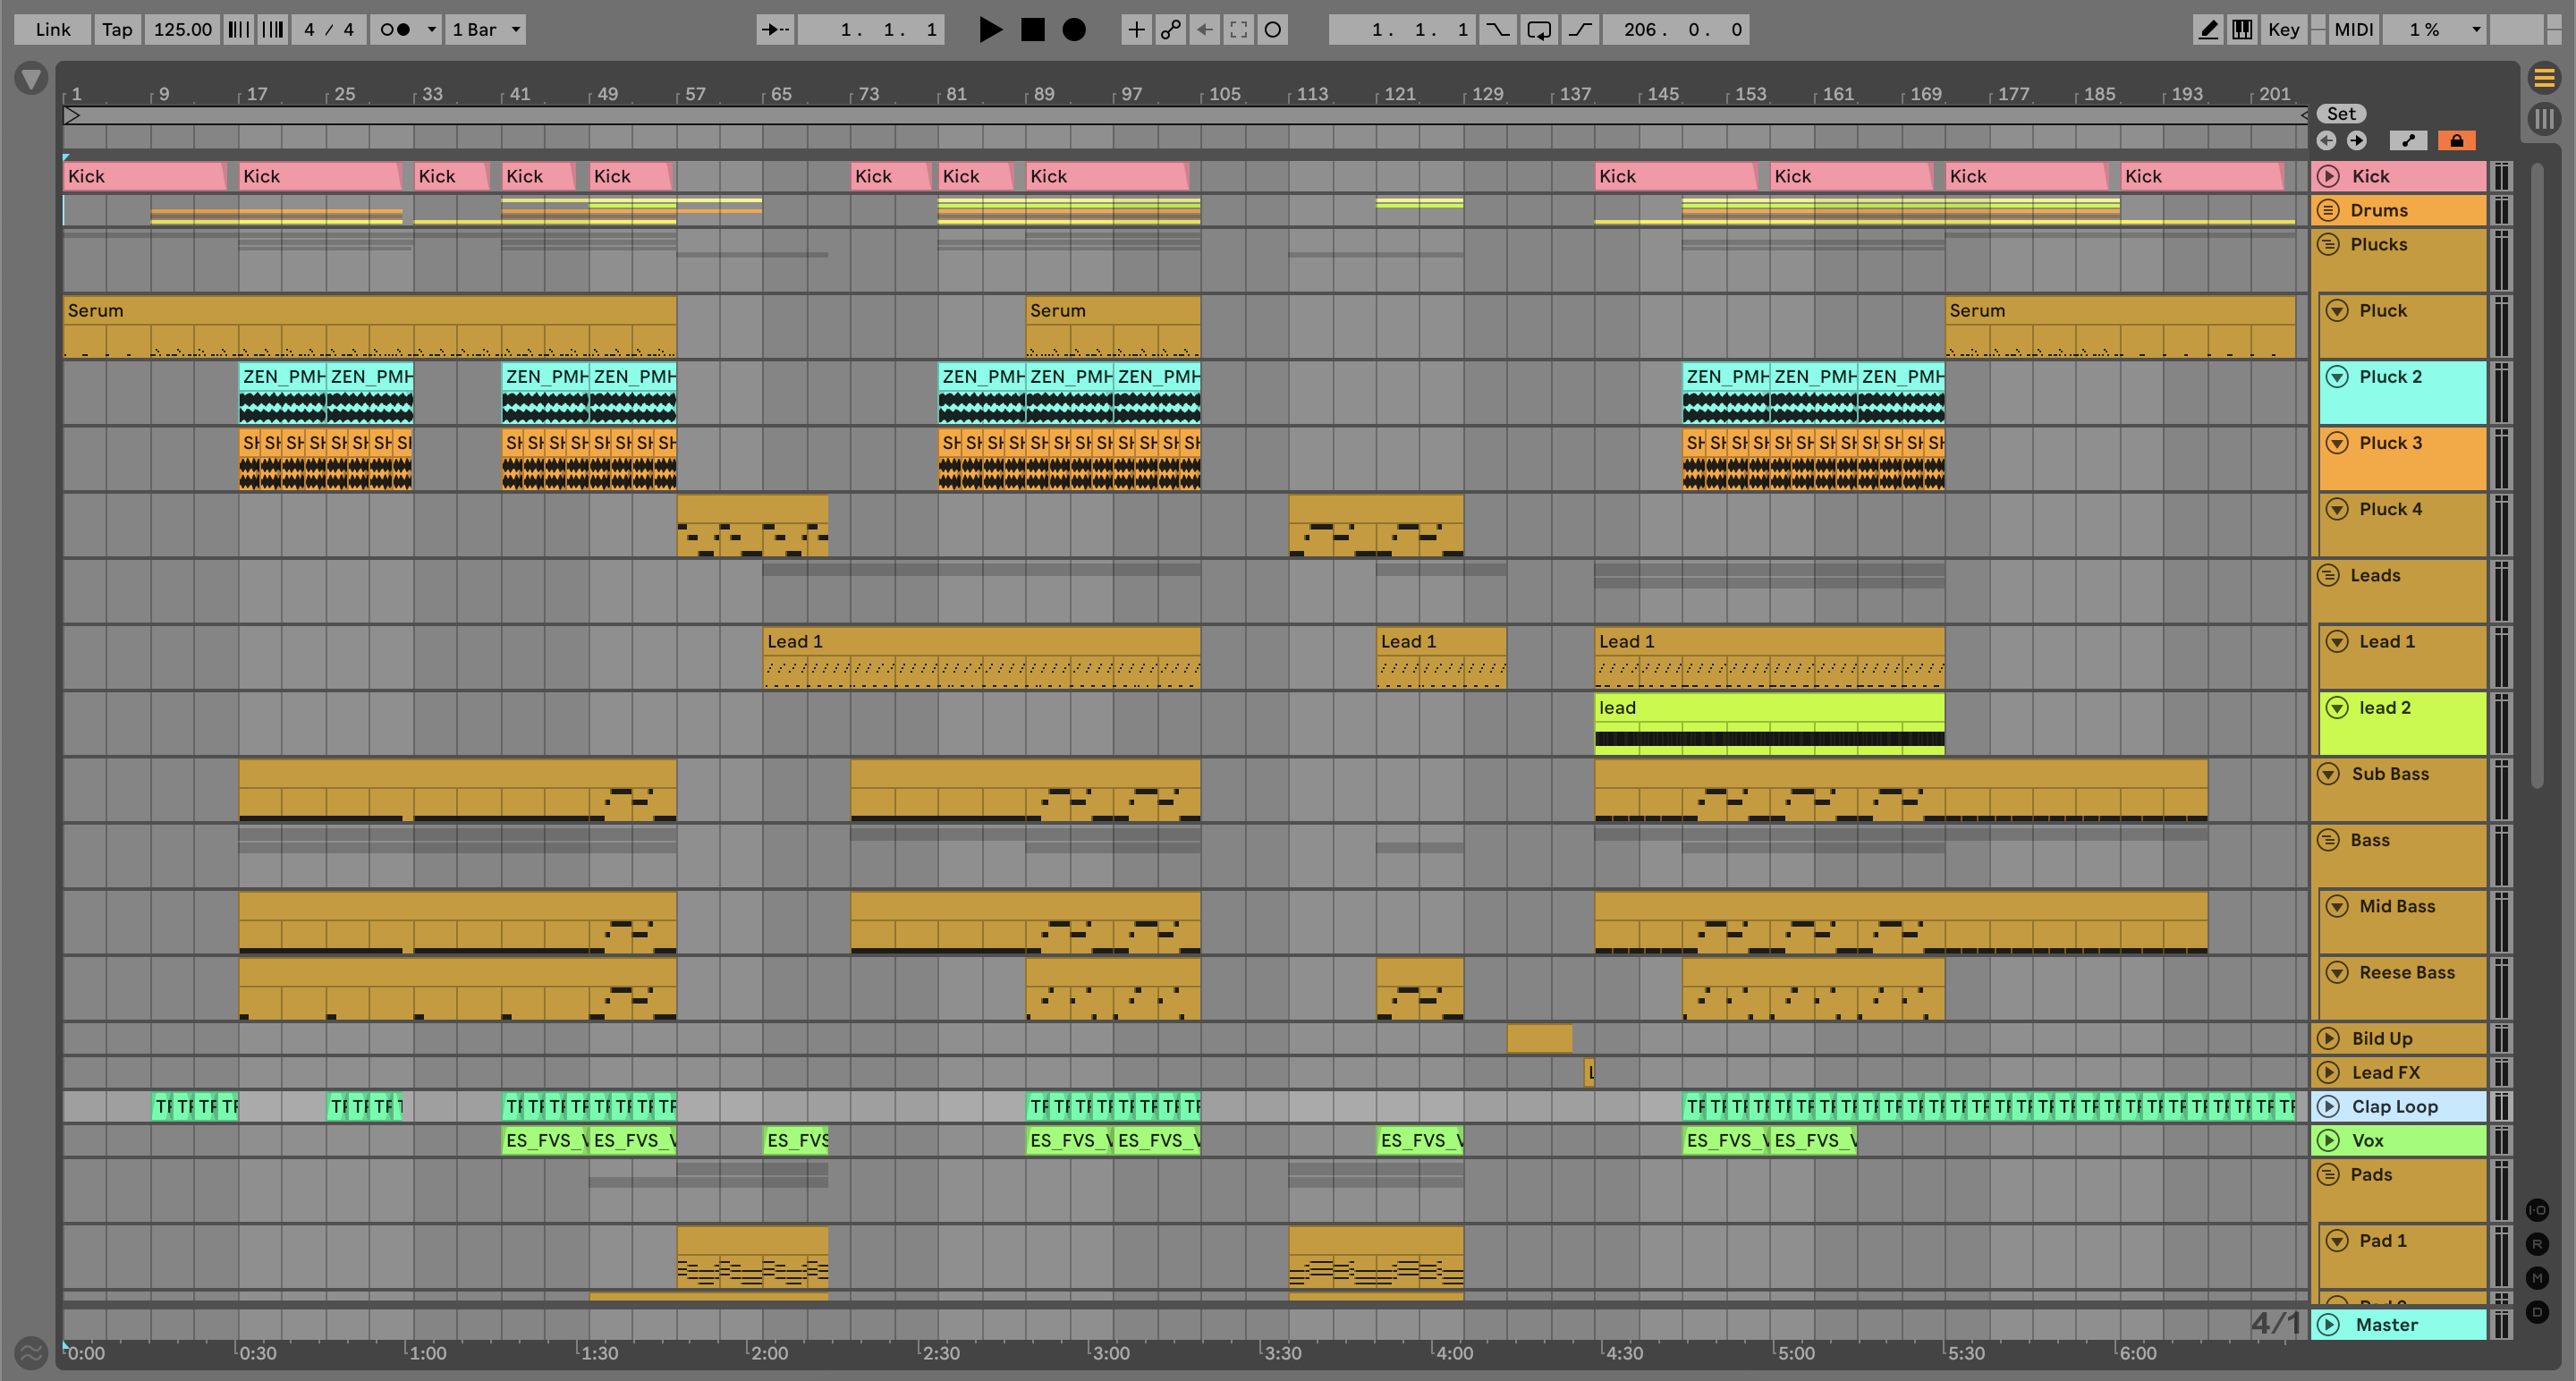Unfold the Sub Bass track
This screenshot has width=2576, height=1381.
pyautogui.click(x=2328, y=774)
